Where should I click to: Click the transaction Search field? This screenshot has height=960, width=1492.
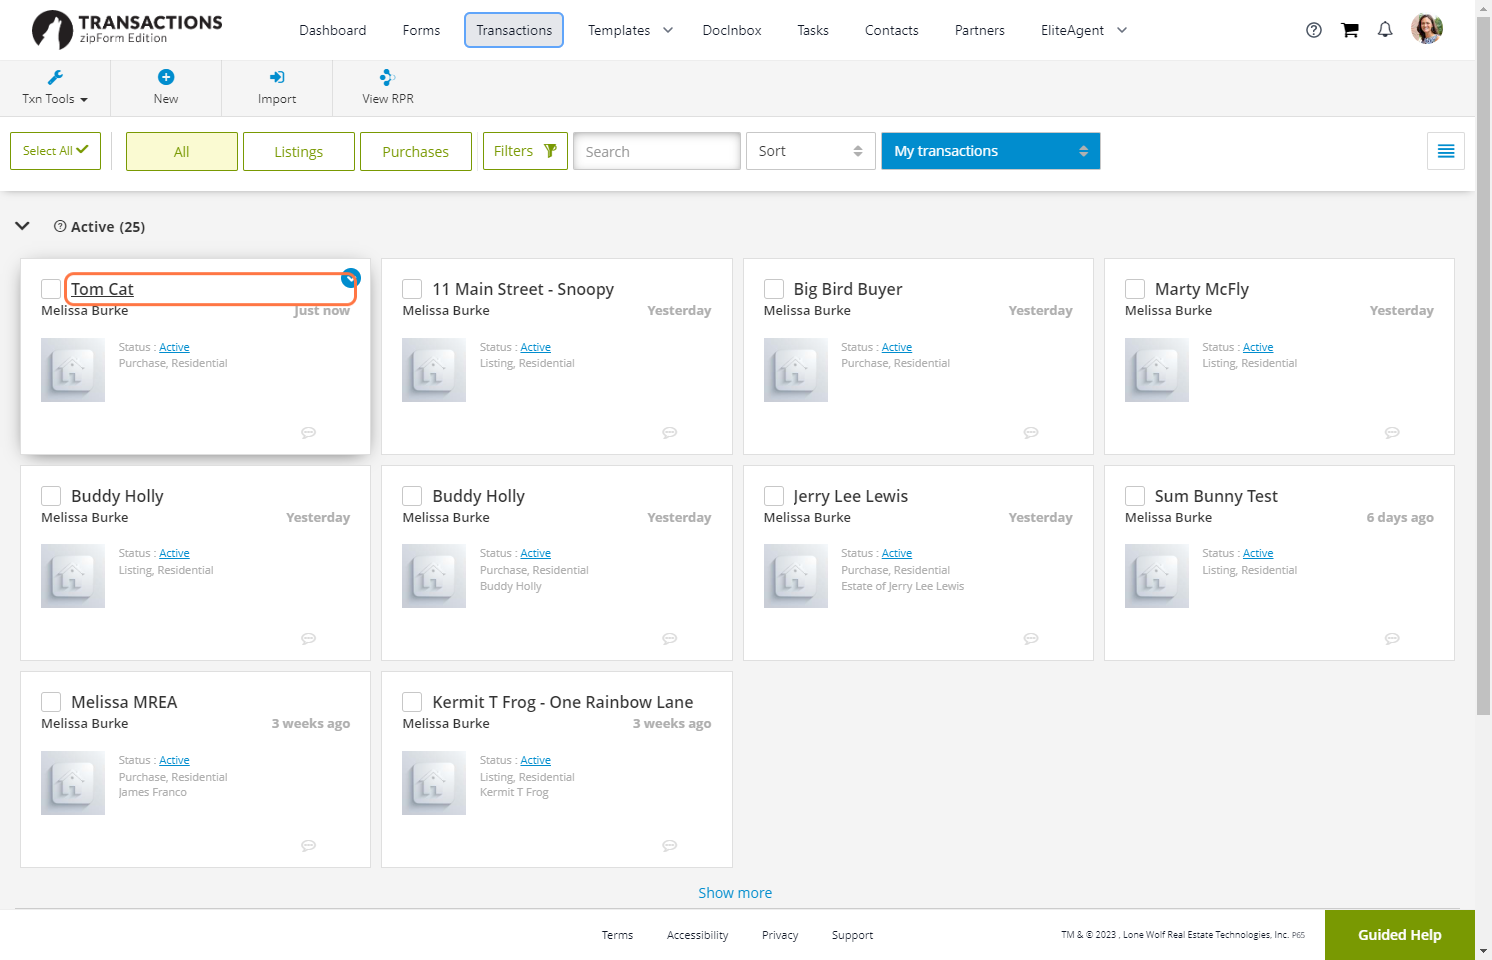657,151
